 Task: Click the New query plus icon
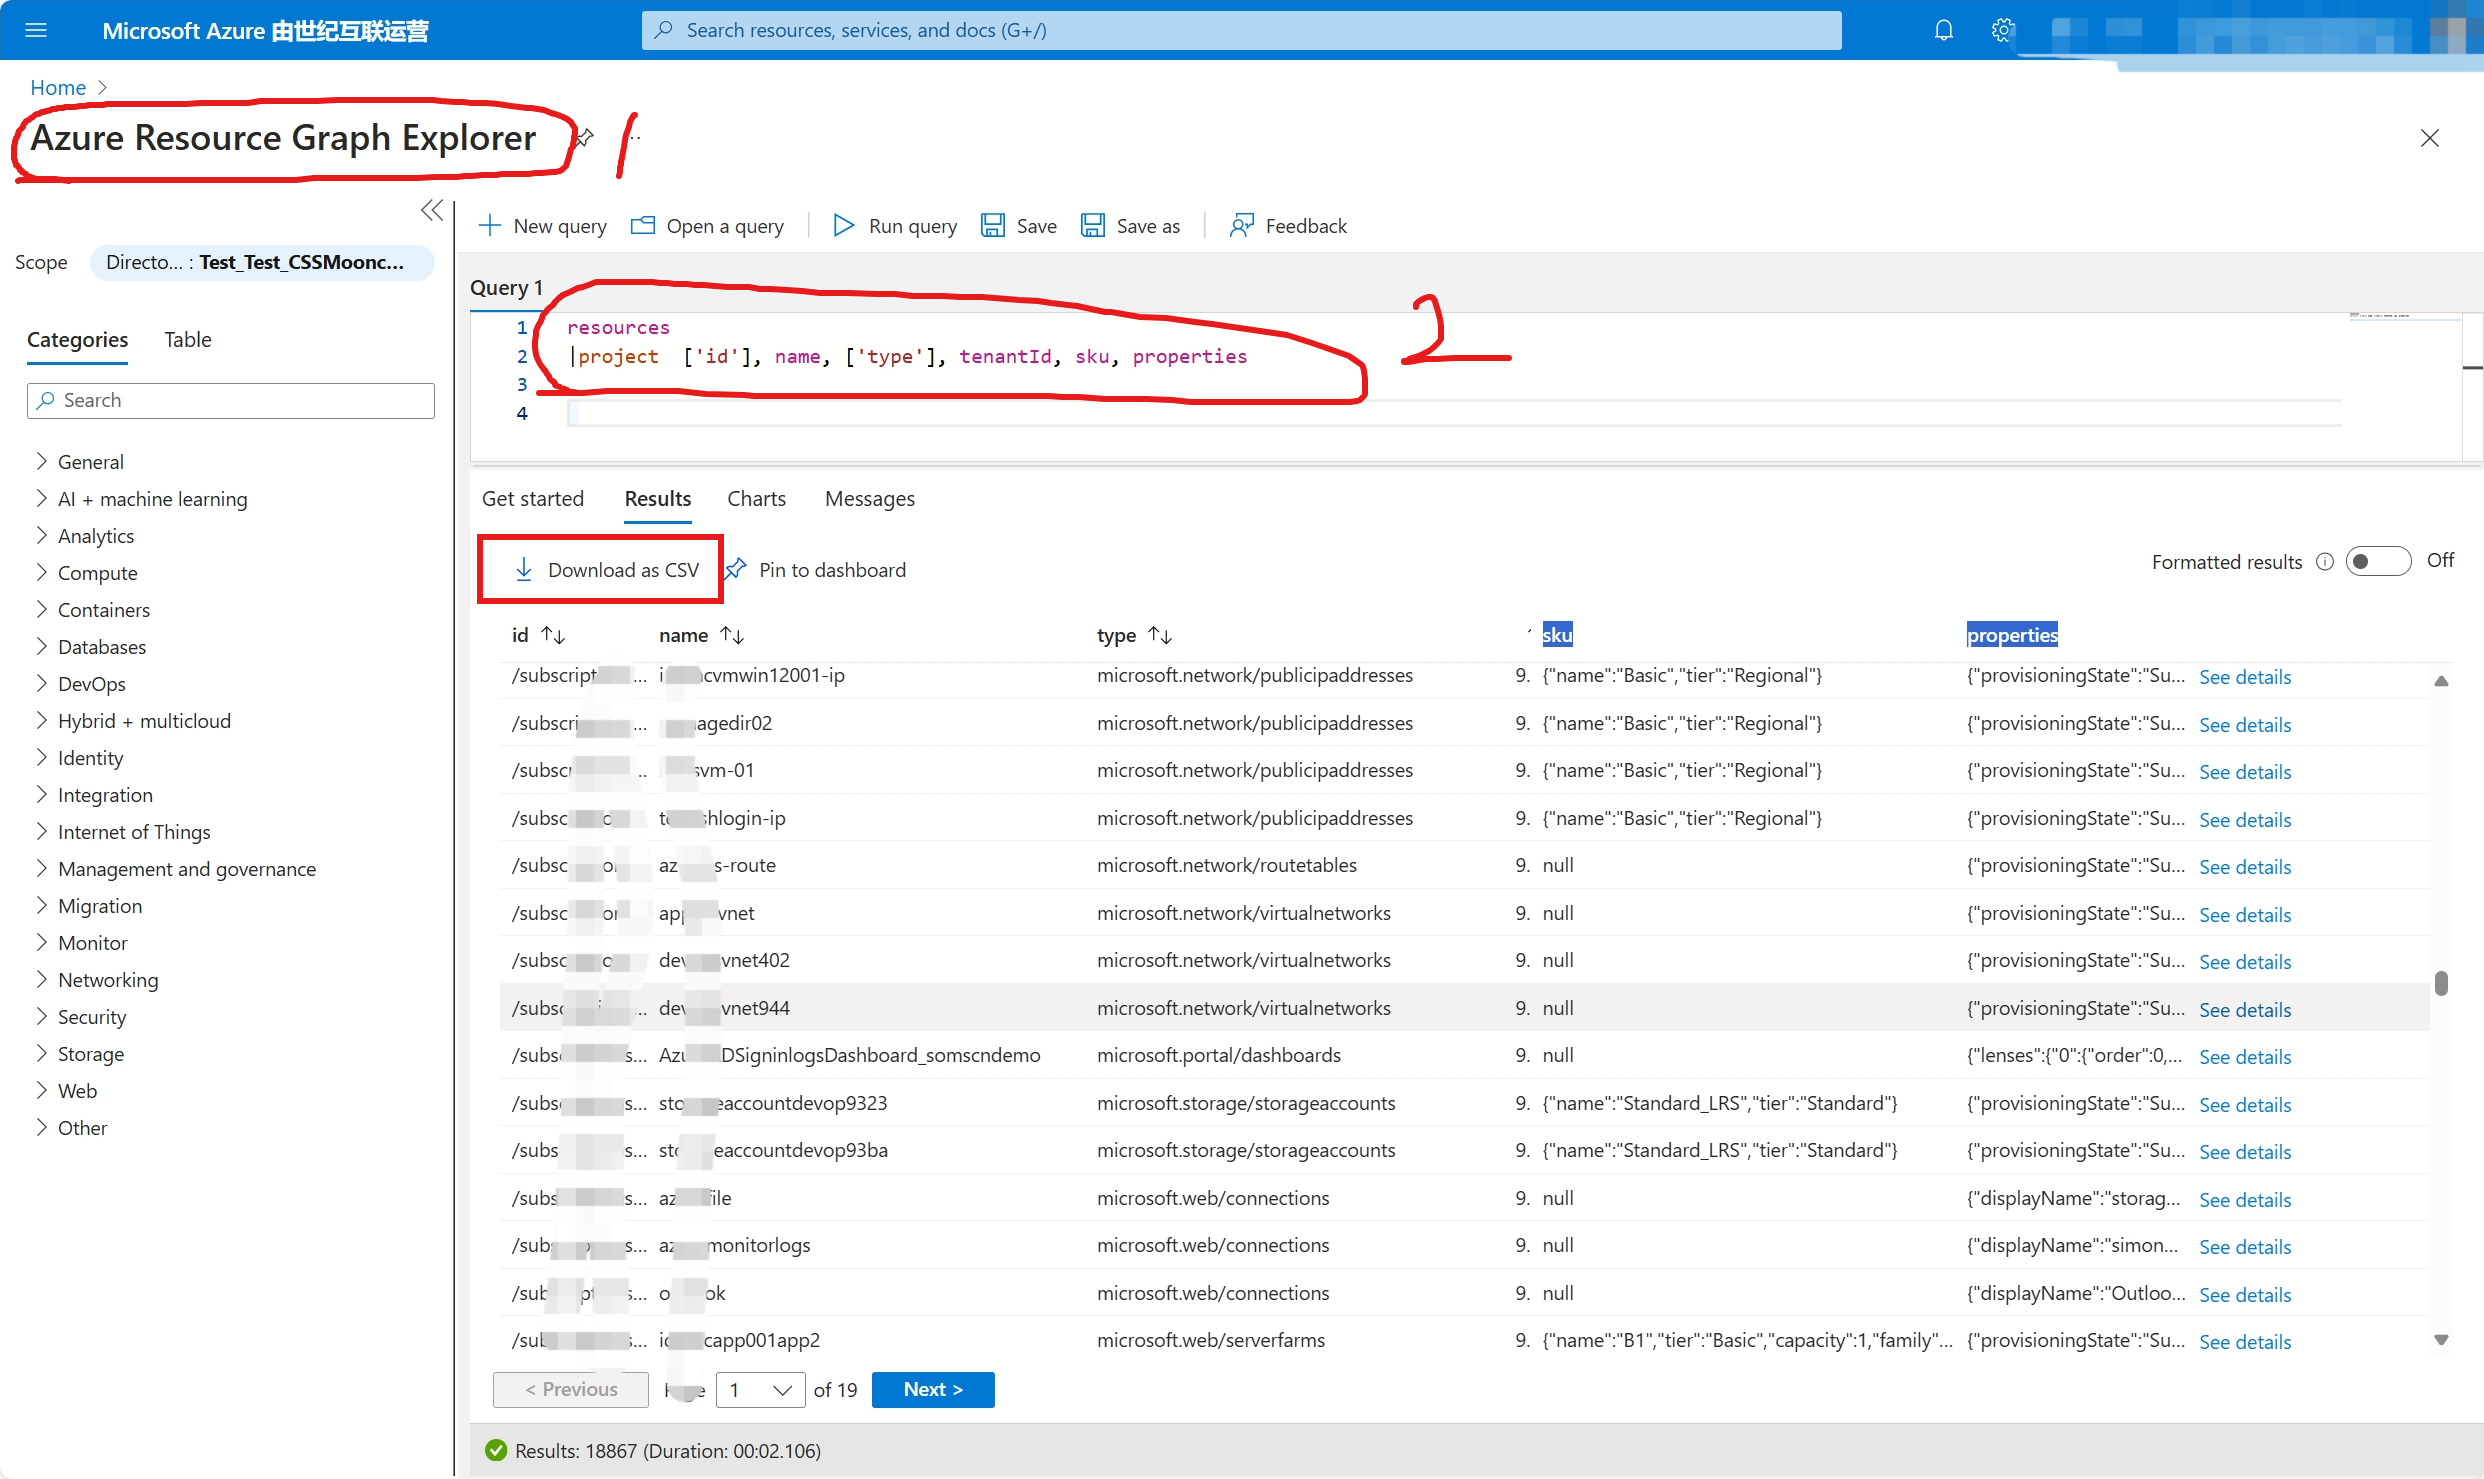pos(489,225)
